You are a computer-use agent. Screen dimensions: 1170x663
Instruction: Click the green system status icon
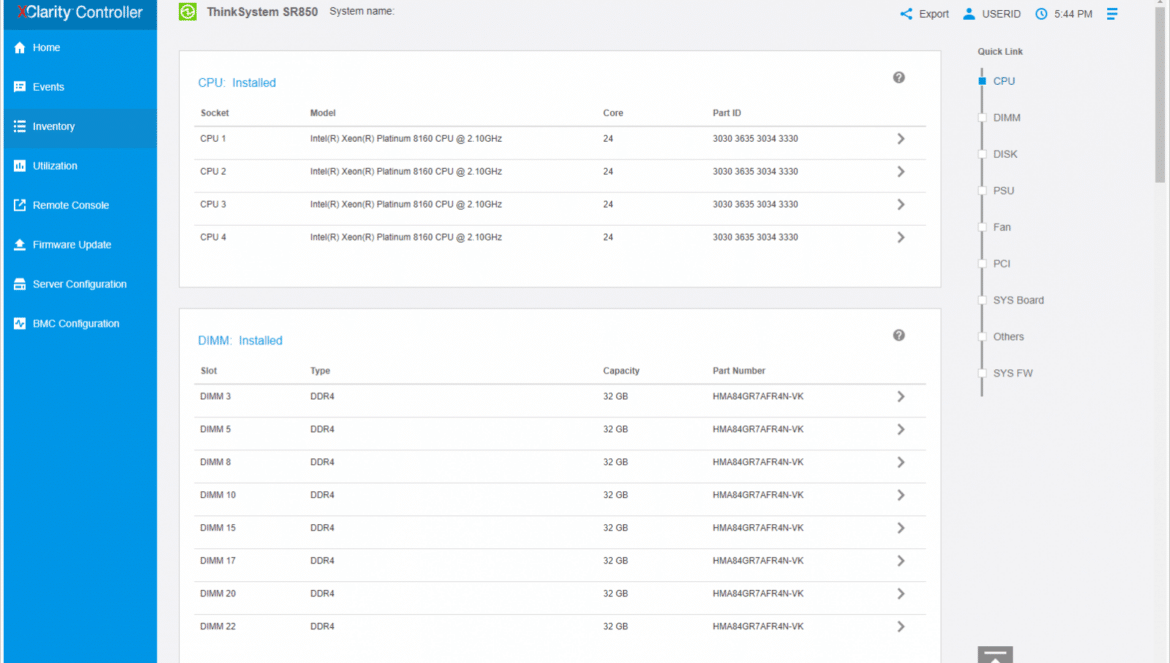click(187, 12)
